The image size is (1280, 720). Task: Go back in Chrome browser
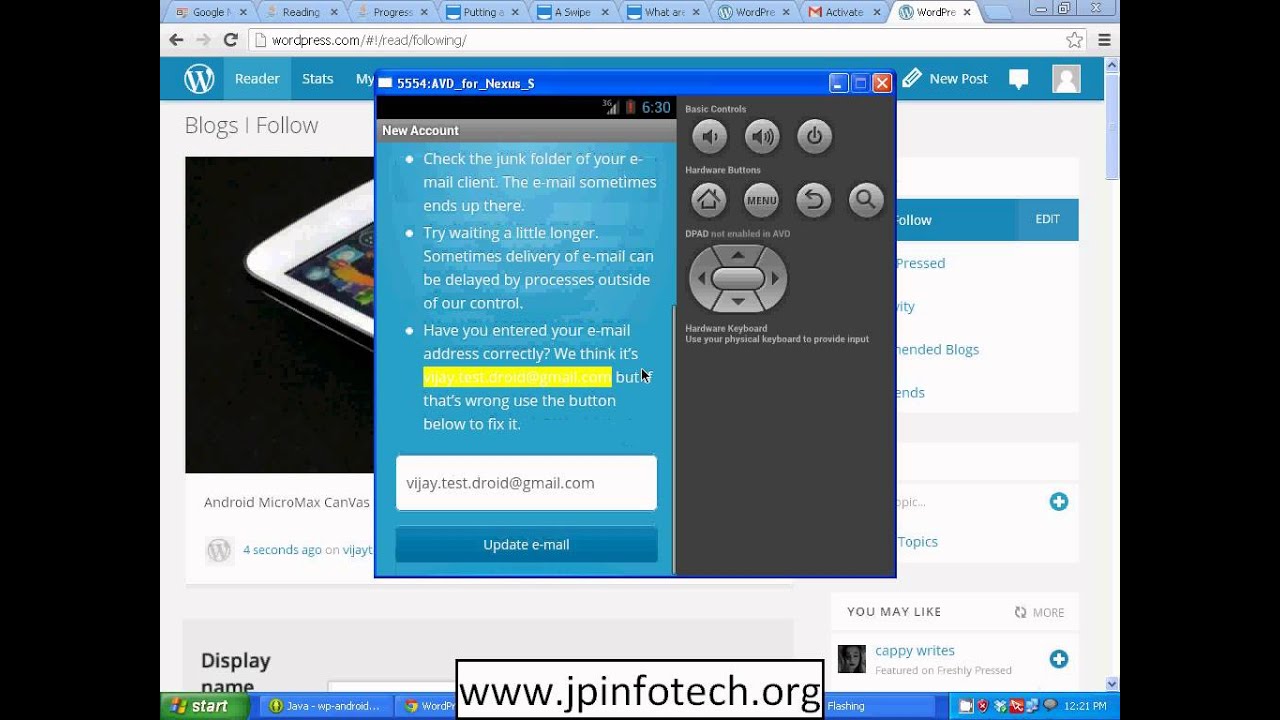[x=176, y=40]
